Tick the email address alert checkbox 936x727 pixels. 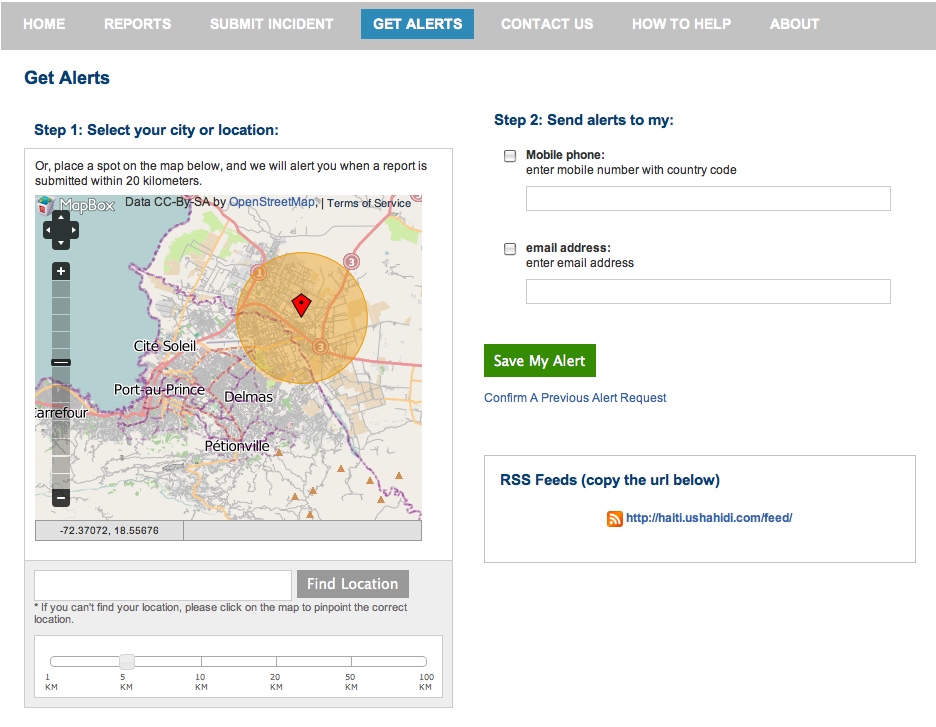(x=510, y=249)
